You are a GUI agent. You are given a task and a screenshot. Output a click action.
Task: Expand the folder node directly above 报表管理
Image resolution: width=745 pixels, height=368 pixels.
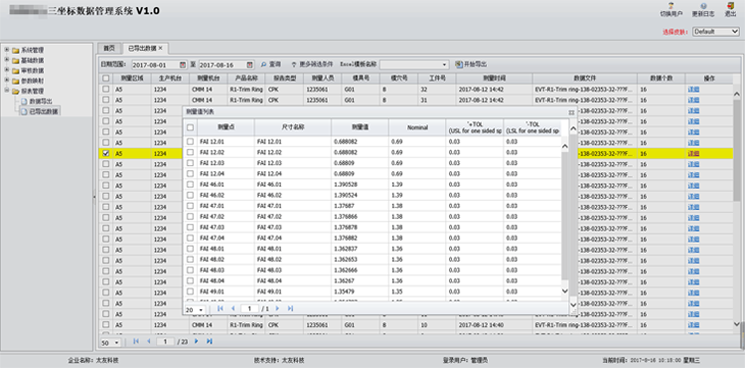7,80
